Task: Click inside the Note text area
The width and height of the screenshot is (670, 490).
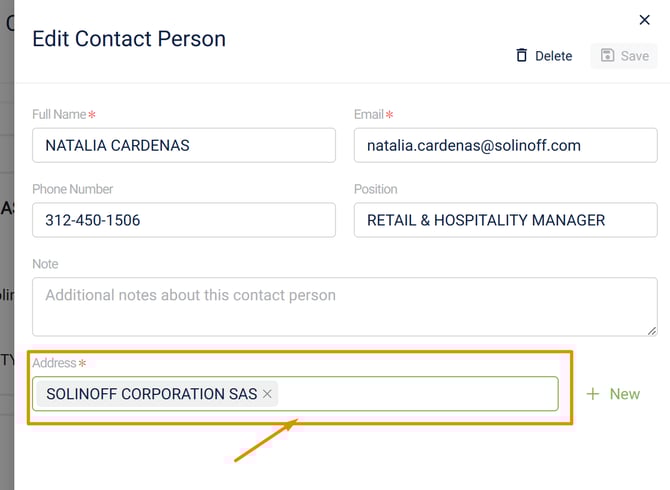Action: click(344, 306)
